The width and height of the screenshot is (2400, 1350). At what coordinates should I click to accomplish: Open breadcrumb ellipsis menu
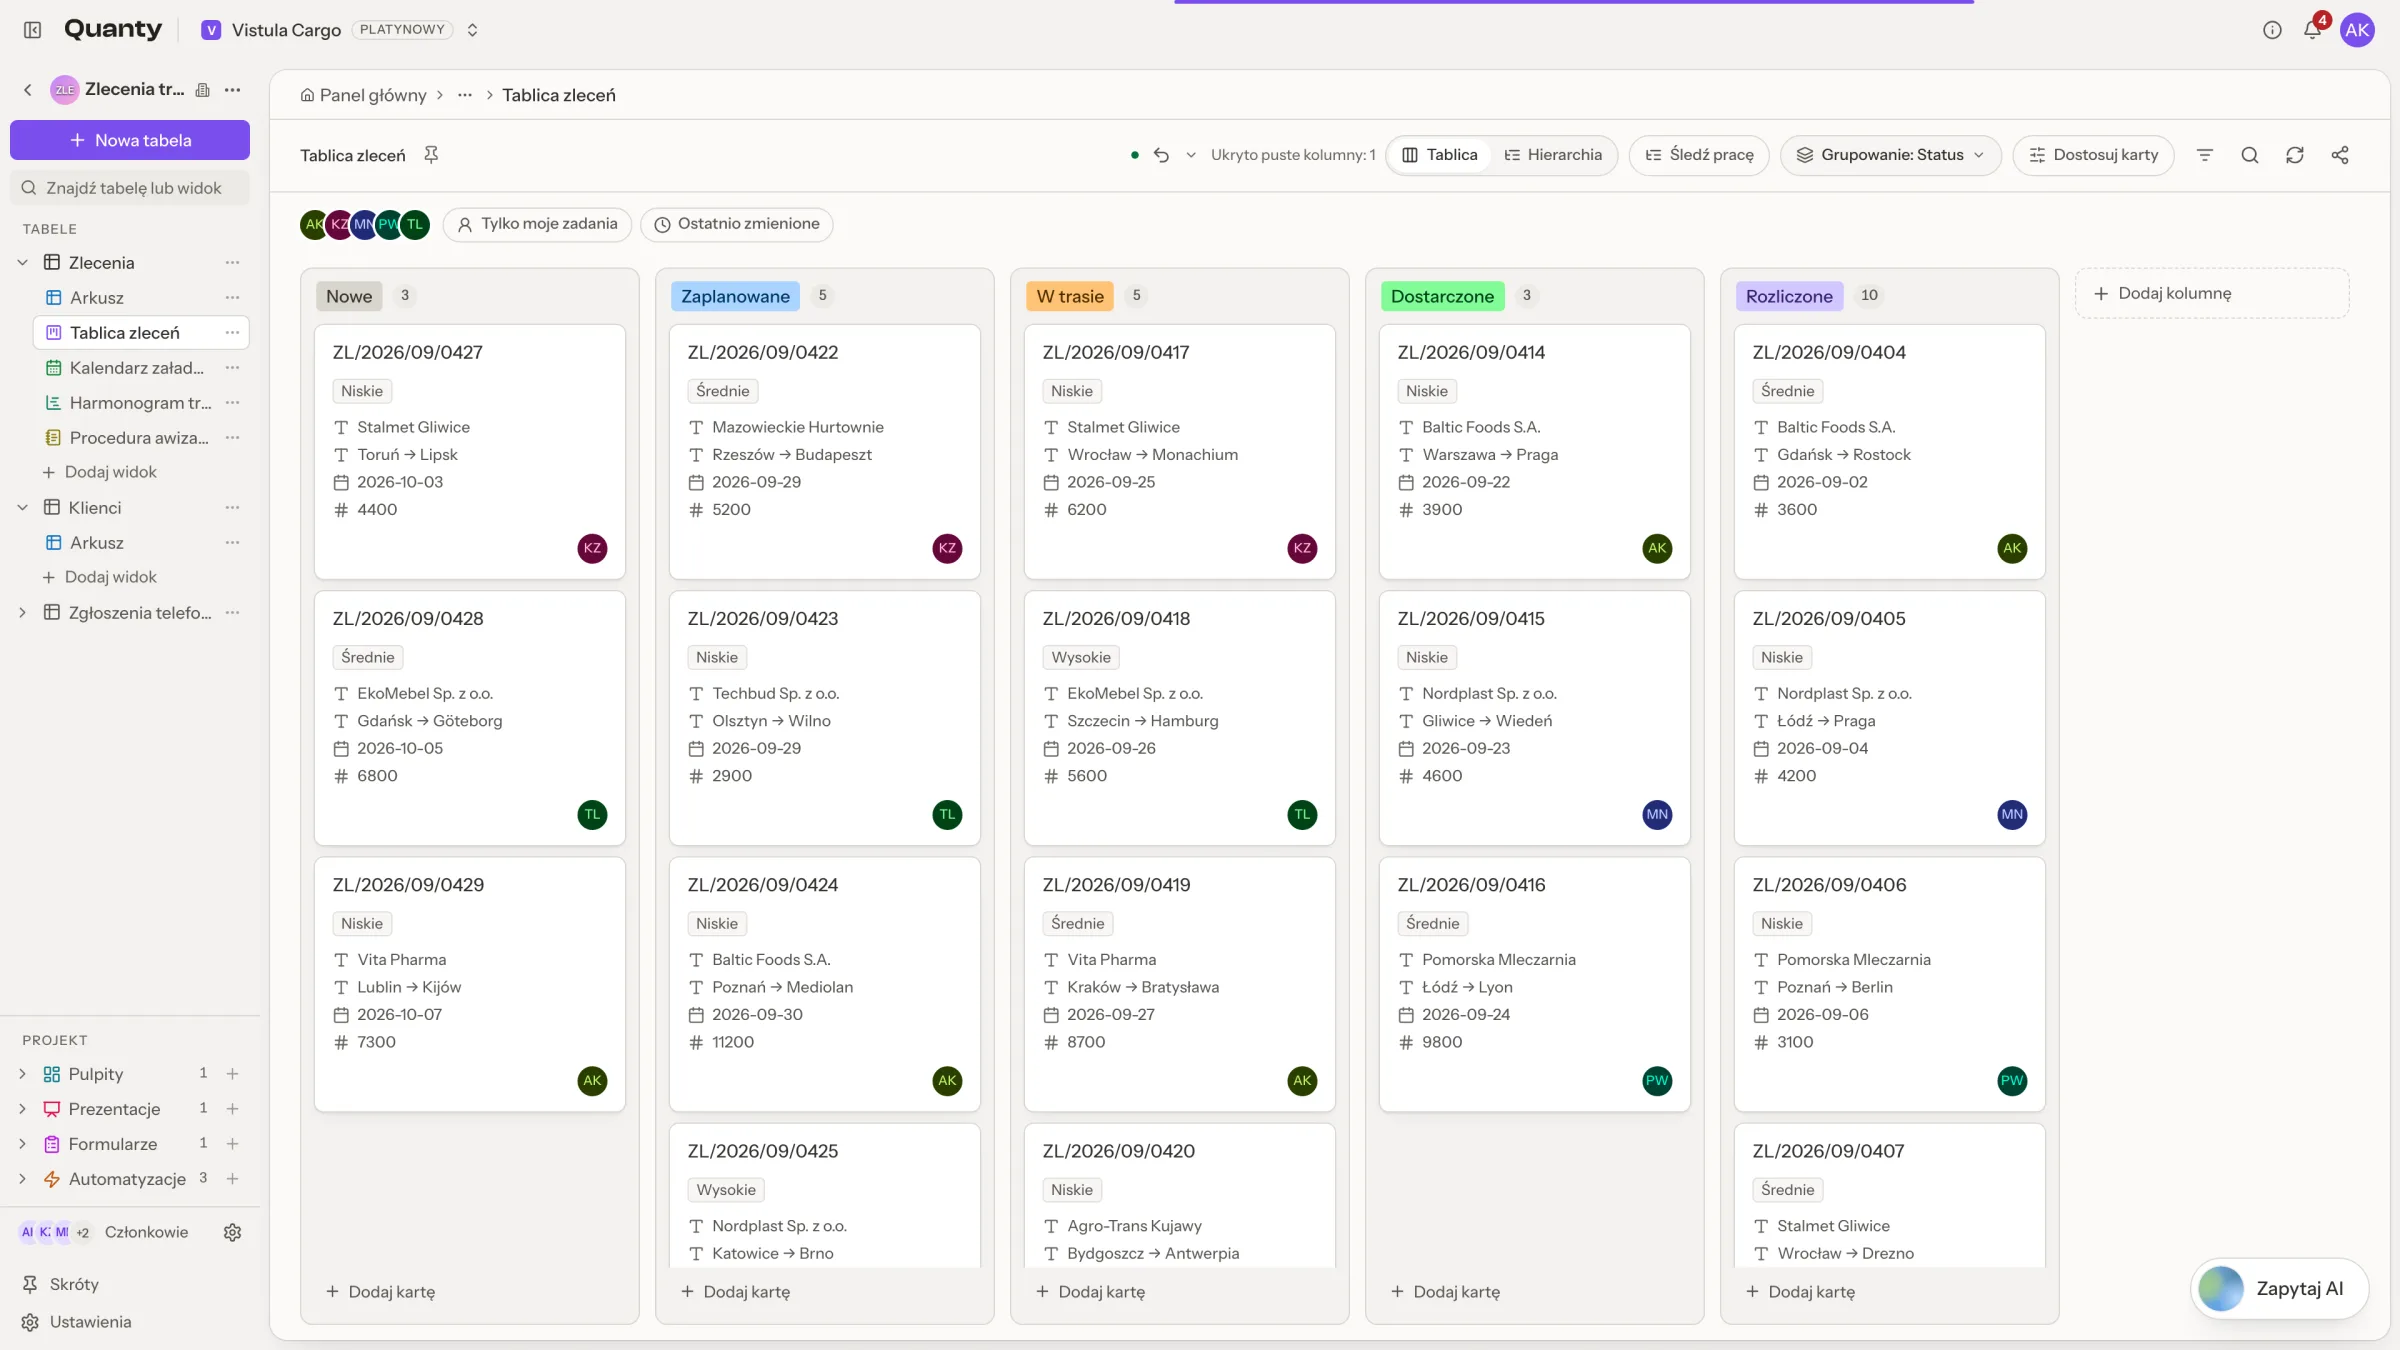coord(464,95)
